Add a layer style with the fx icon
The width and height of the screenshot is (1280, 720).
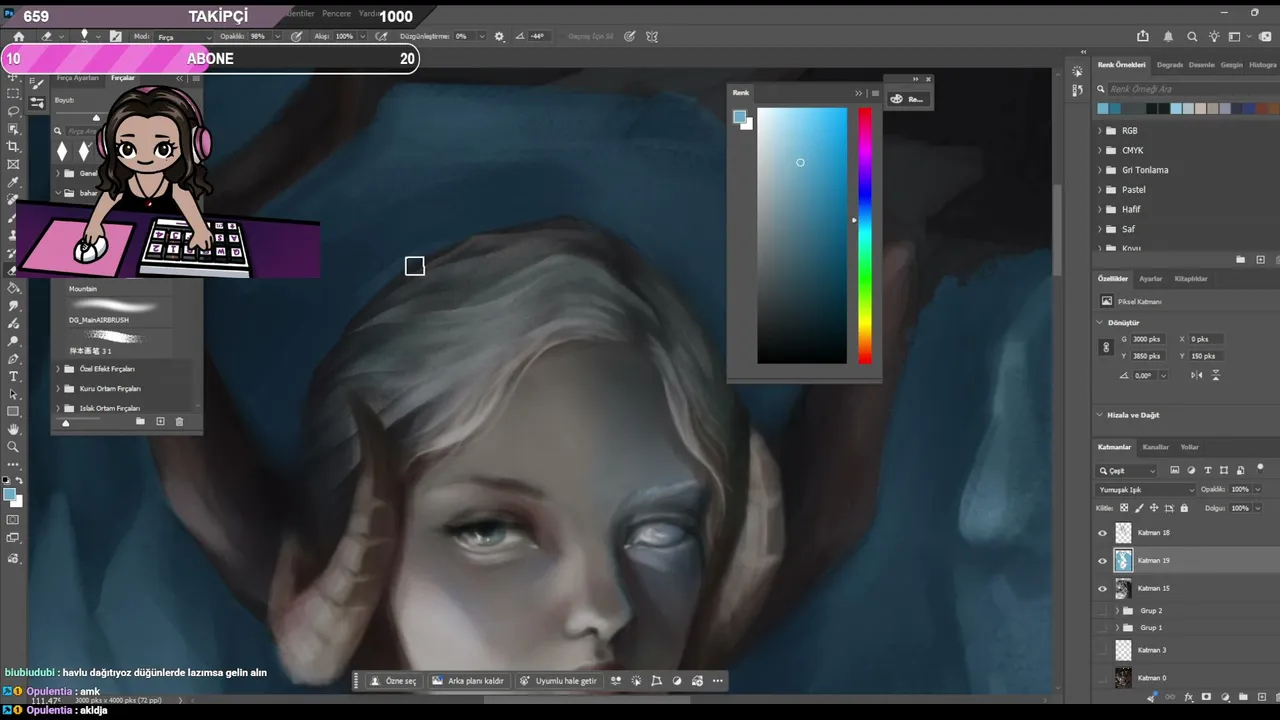point(1188,697)
